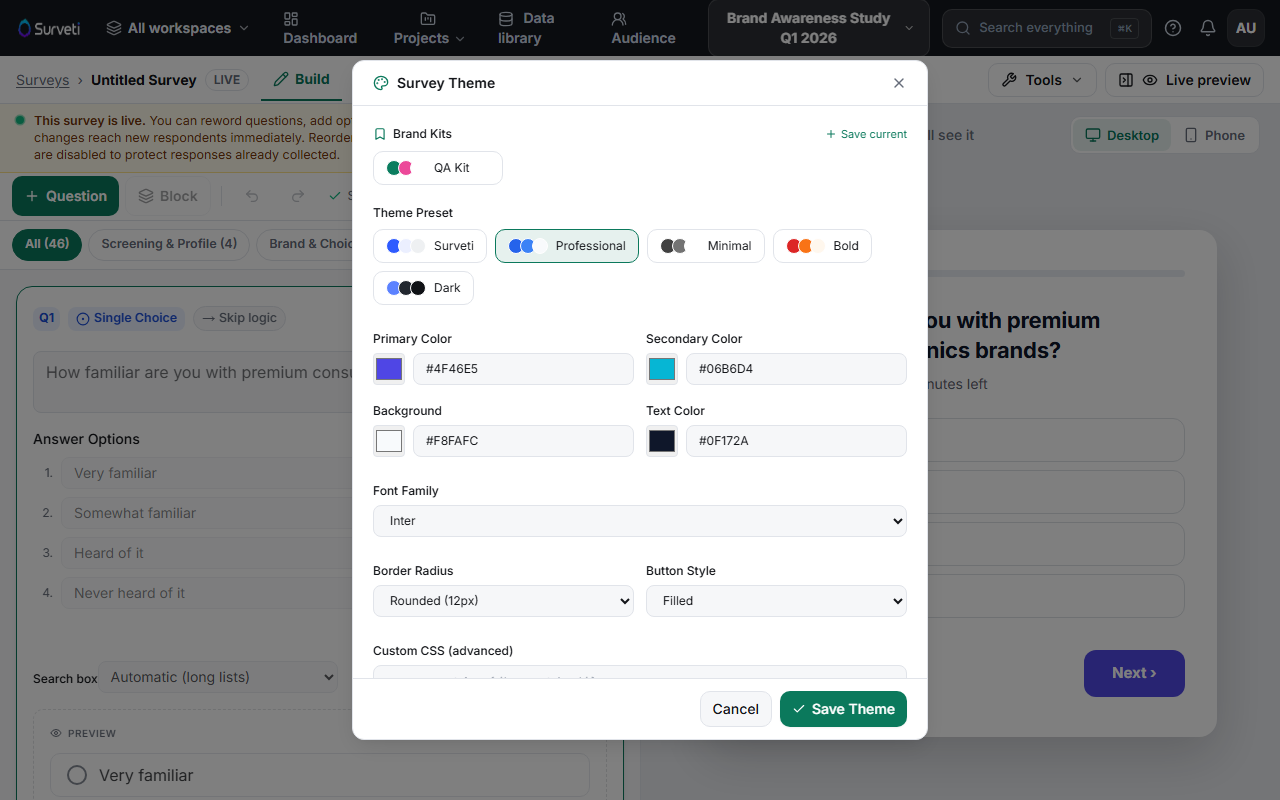Click Cancel in theme dialog
The height and width of the screenshot is (800, 1280).
736,709
